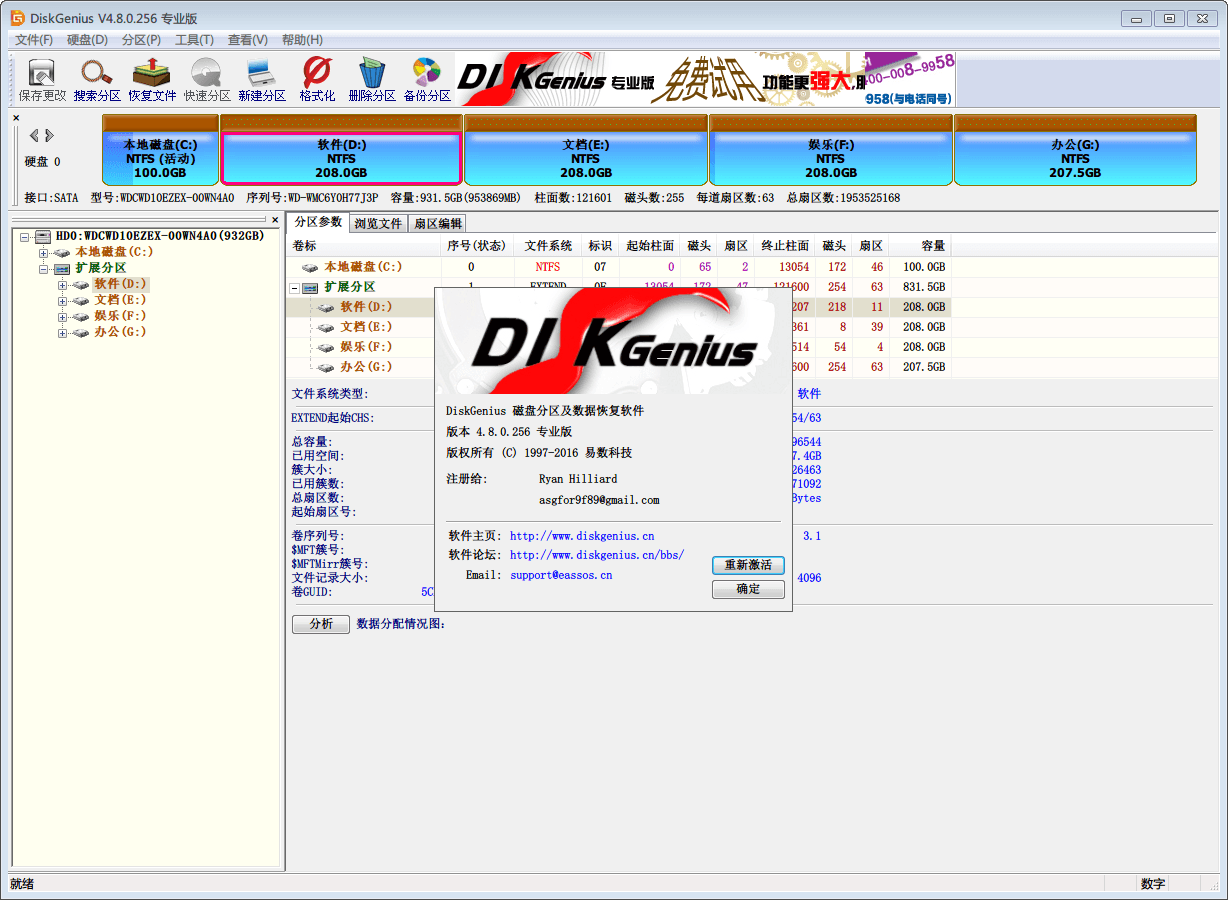Select the 快速分区 toolbar icon

pos(207,80)
